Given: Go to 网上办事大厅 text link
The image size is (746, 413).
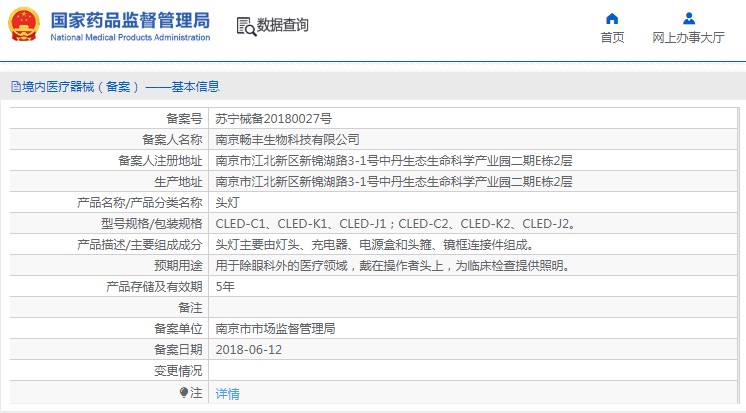Looking at the screenshot, I should 688,38.
